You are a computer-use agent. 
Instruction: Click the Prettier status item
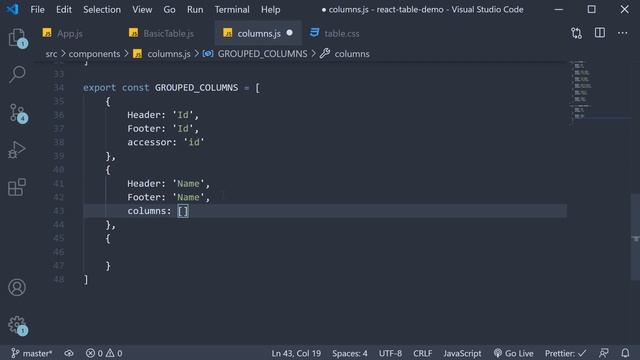pyautogui.click(x=565, y=353)
